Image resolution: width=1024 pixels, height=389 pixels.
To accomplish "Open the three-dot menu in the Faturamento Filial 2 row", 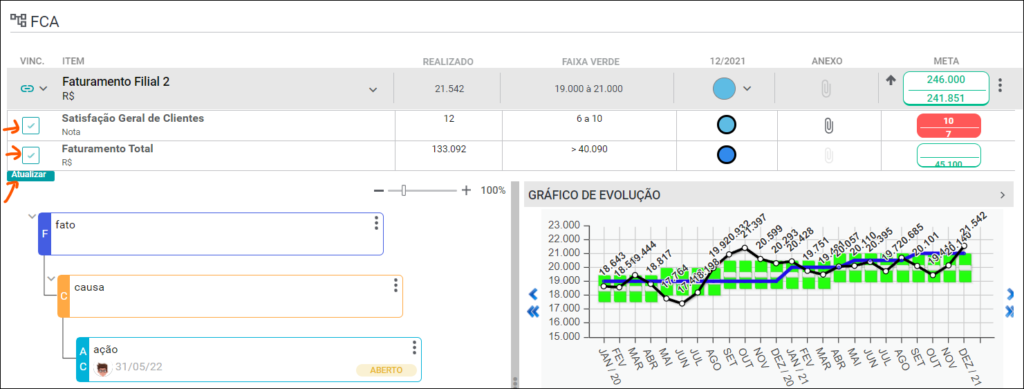I will tap(1000, 85).
